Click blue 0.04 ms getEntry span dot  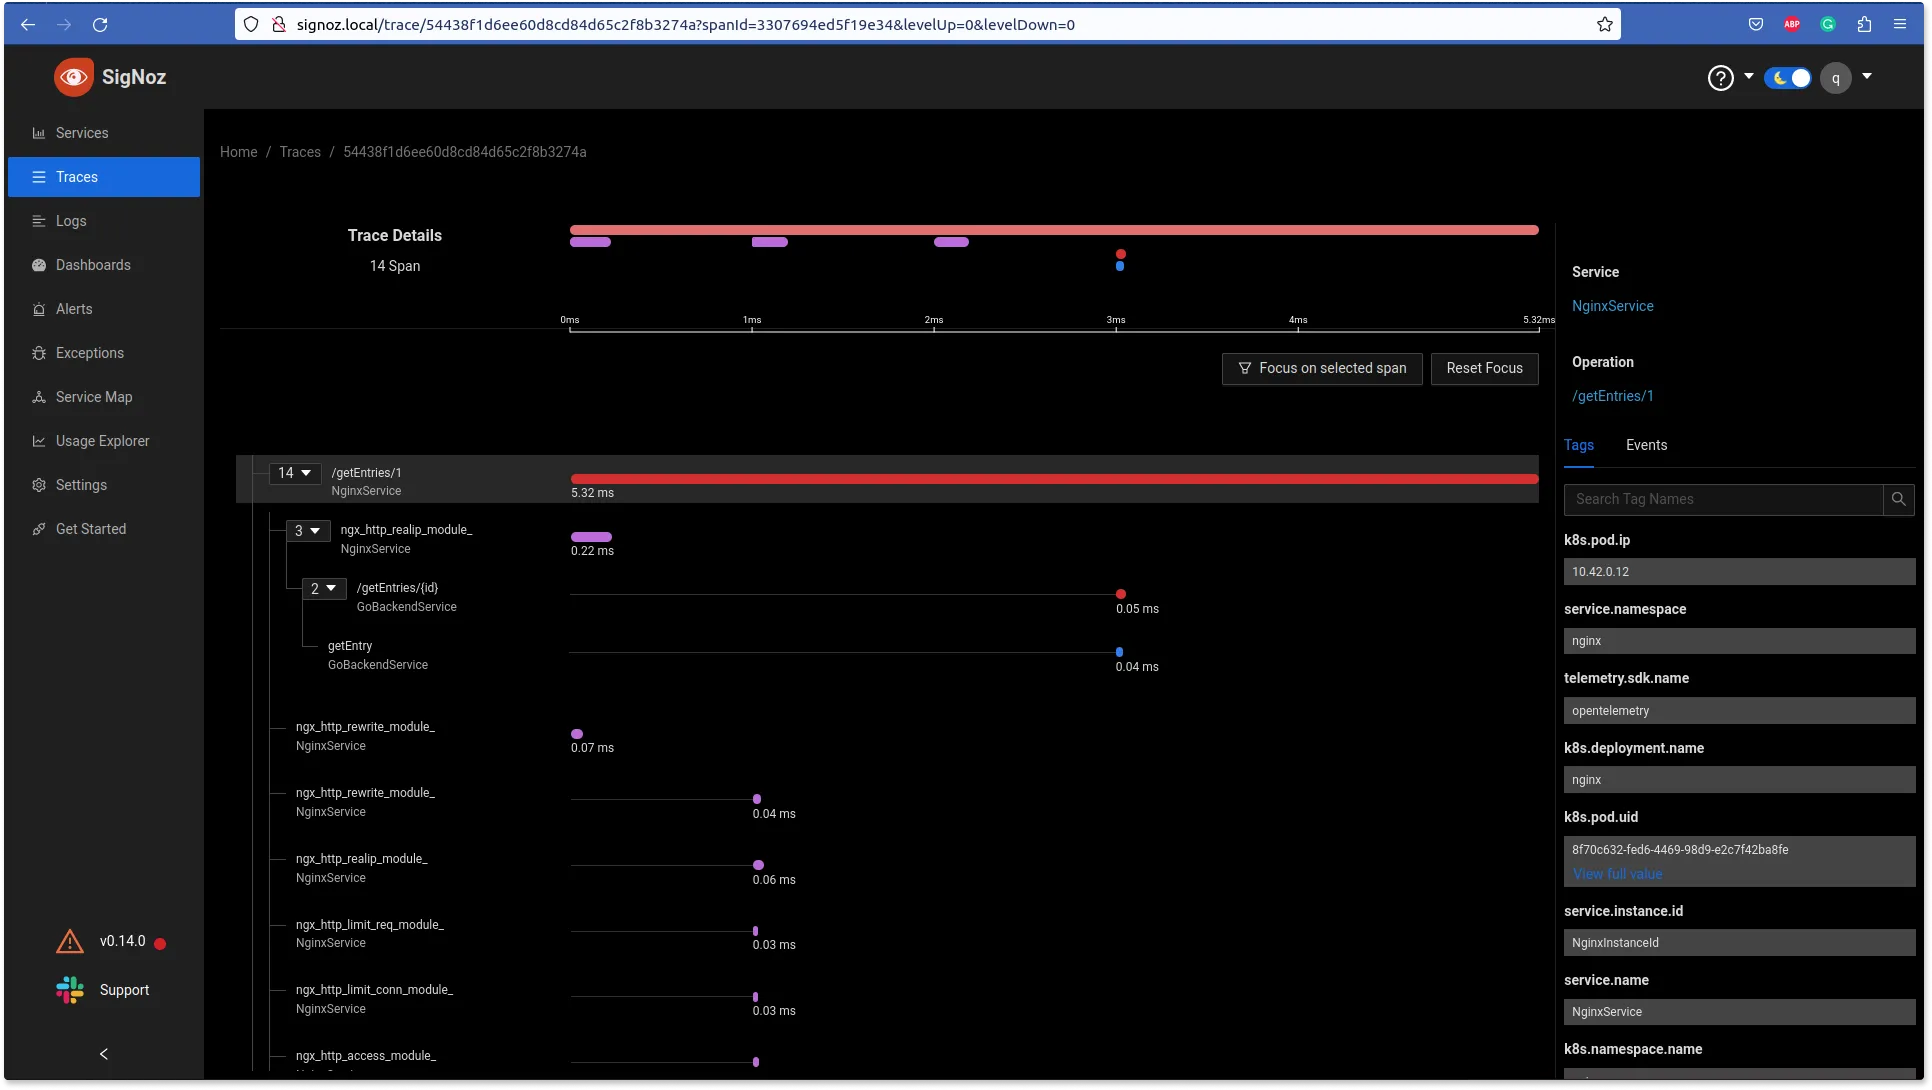pyautogui.click(x=1119, y=652)
